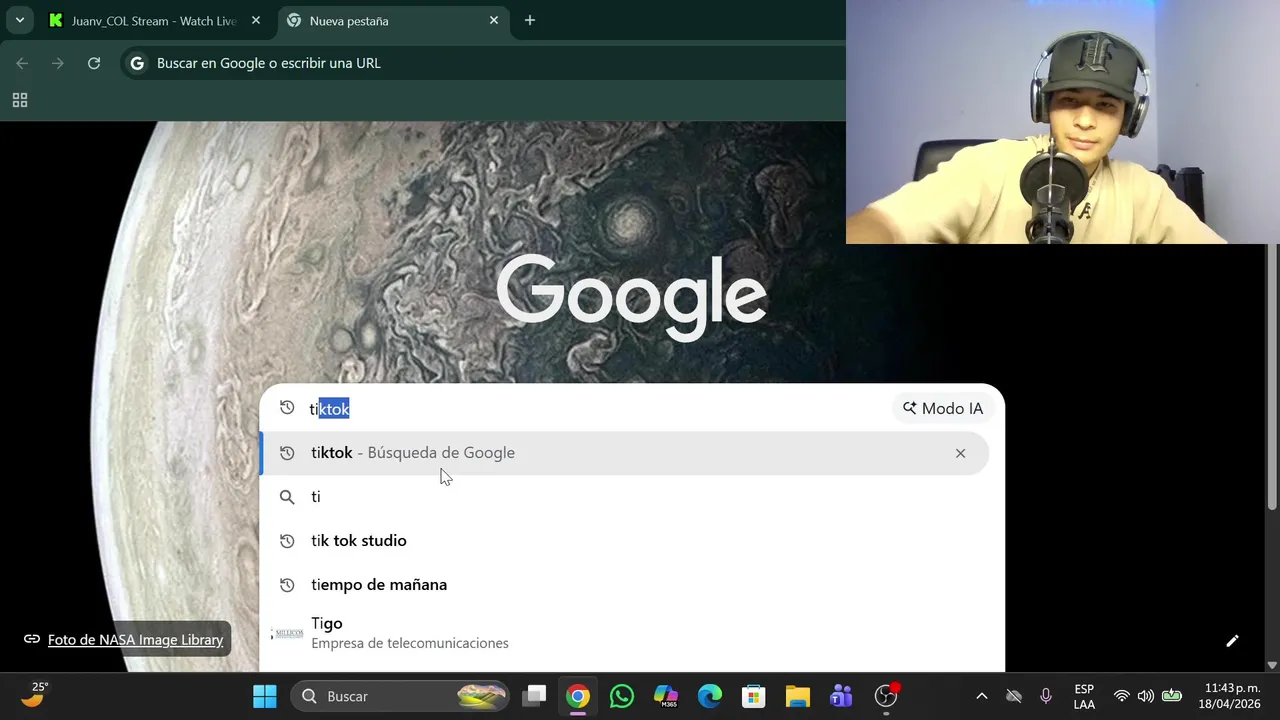Viewport: 1280px width, 720px height.
Task: Select the Tigo telecom company suggestion
Action: 624,633
